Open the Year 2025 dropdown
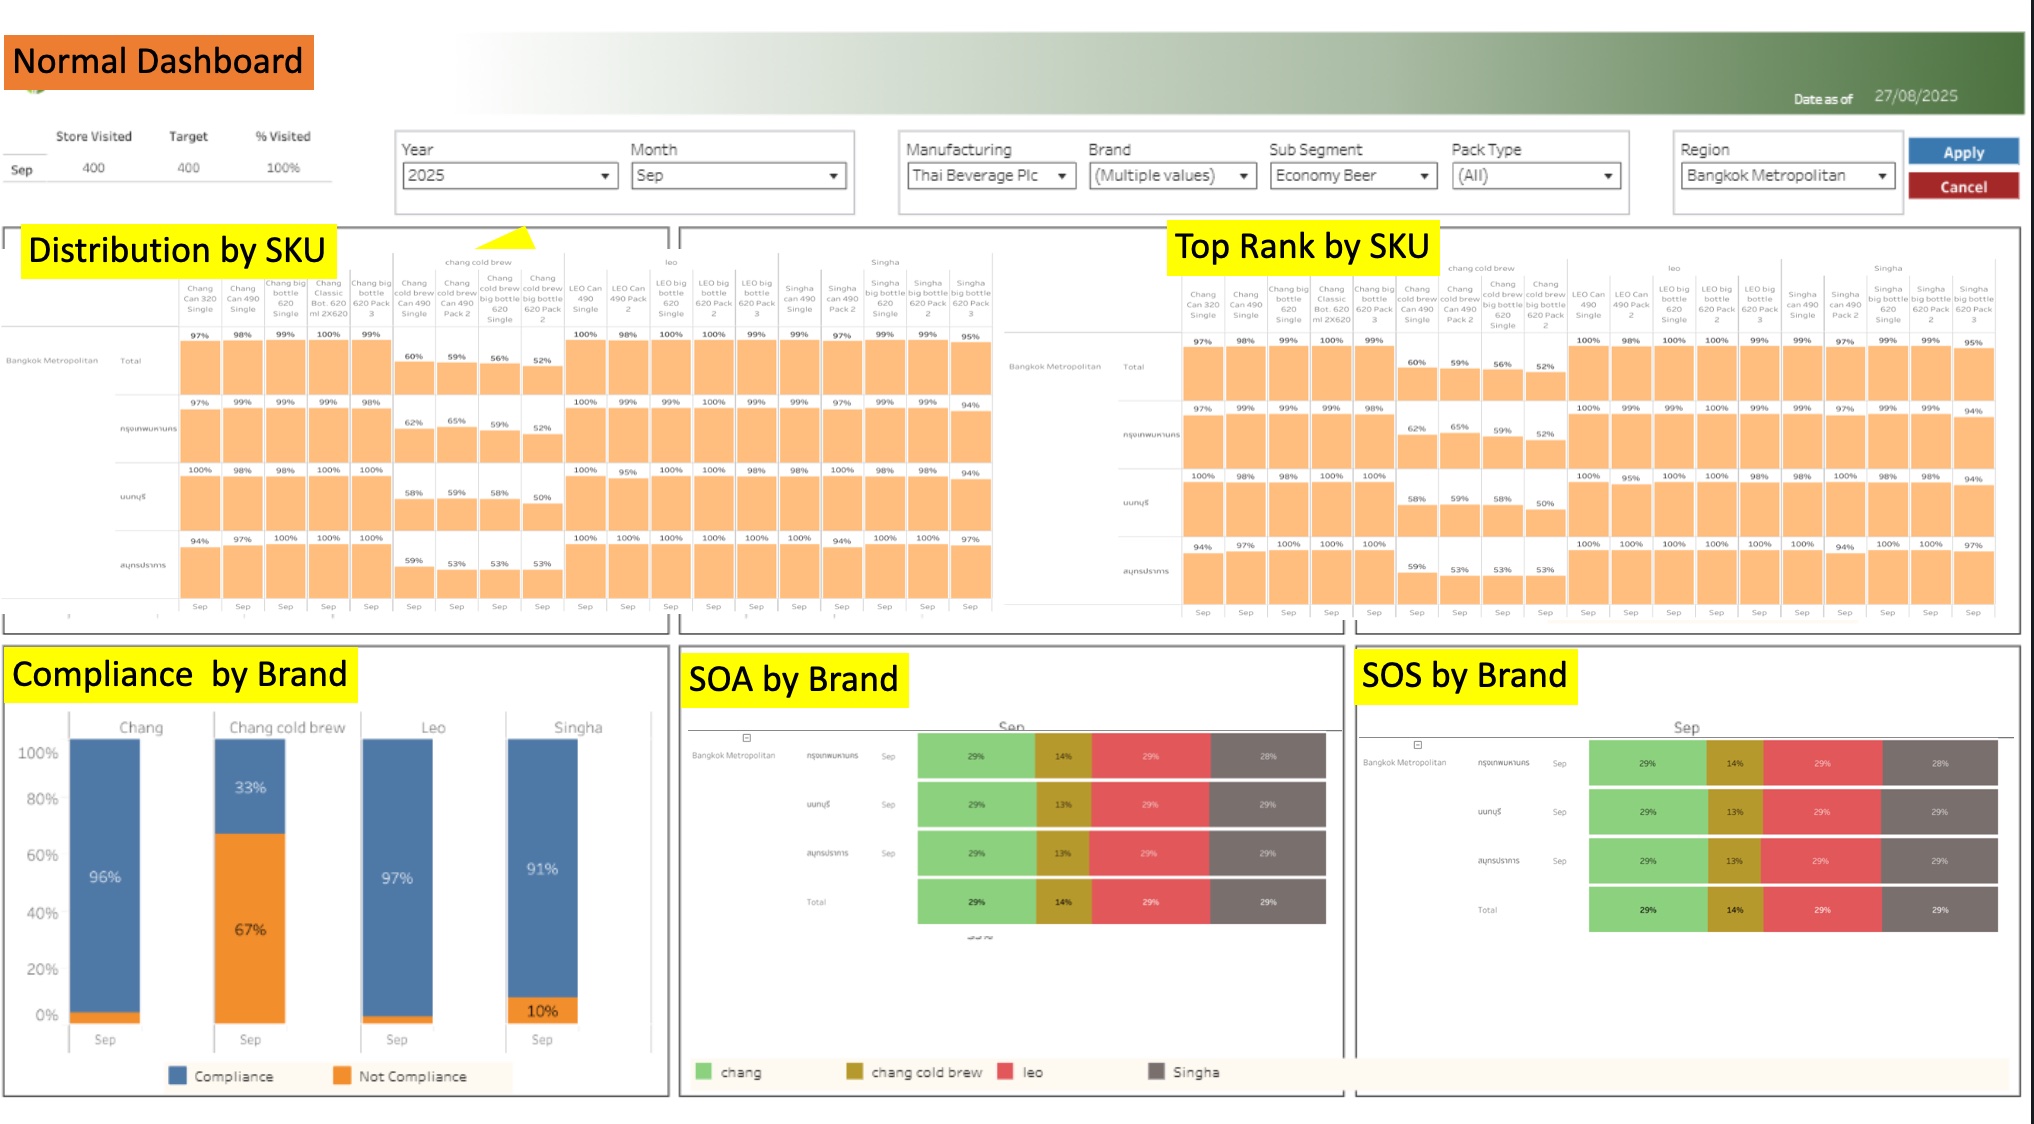The image size is (2034, 1124). (509, 176)
